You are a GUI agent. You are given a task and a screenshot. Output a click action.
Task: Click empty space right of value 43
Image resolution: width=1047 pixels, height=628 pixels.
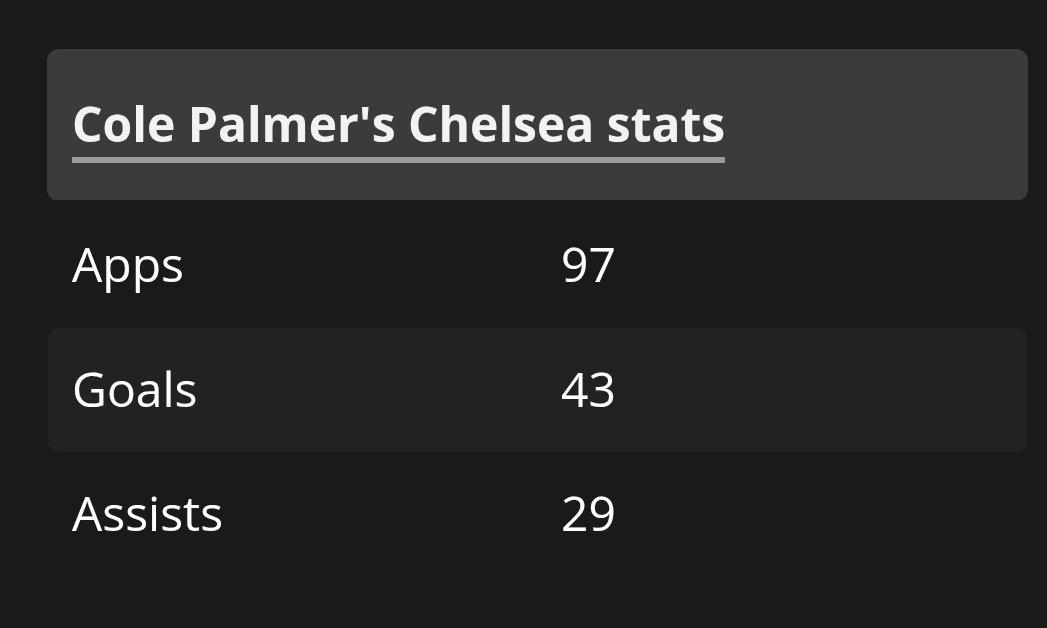820,390
